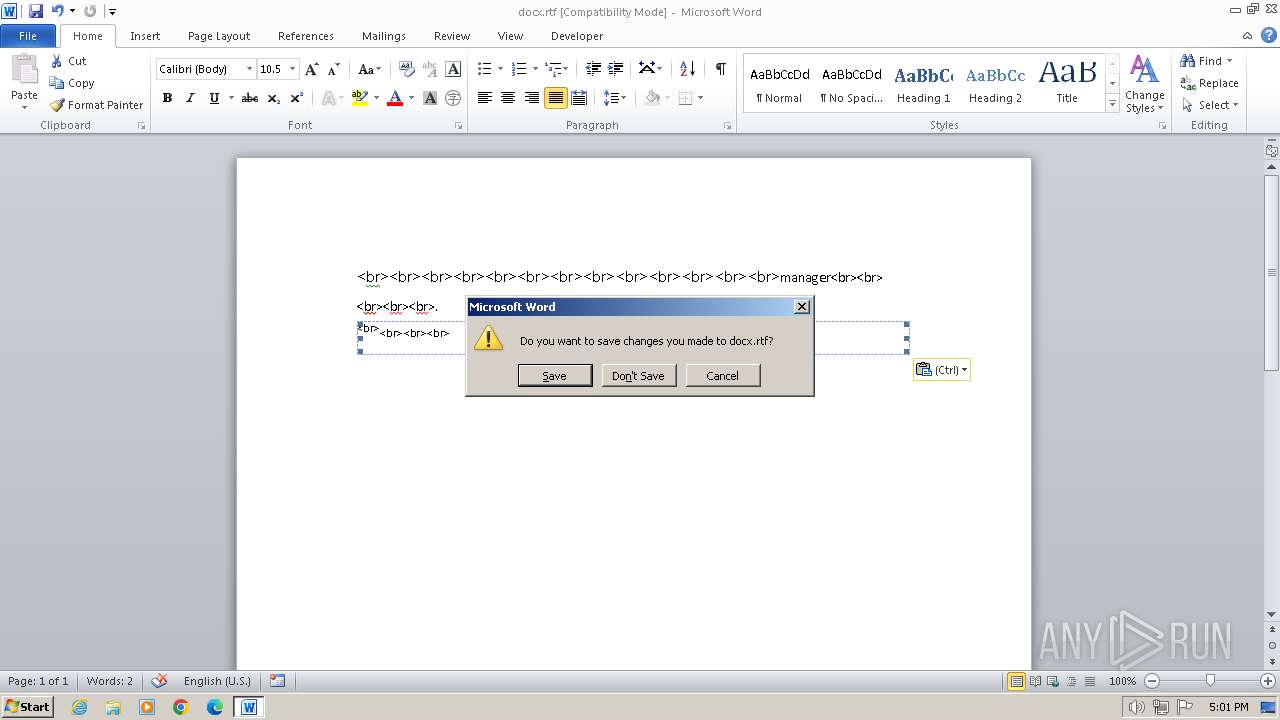The width and height of the screenshot is (1280, 720).
Task: Click the Text Effects icon
Action: coord(328,98)
